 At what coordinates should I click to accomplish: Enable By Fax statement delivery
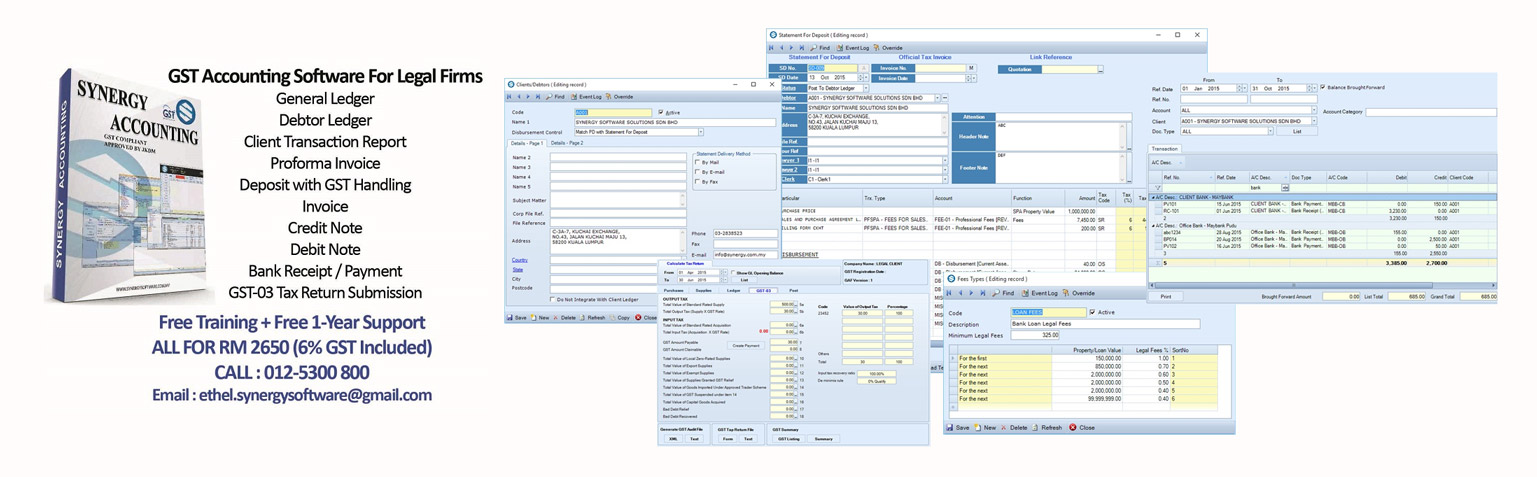tap(697, 182)
